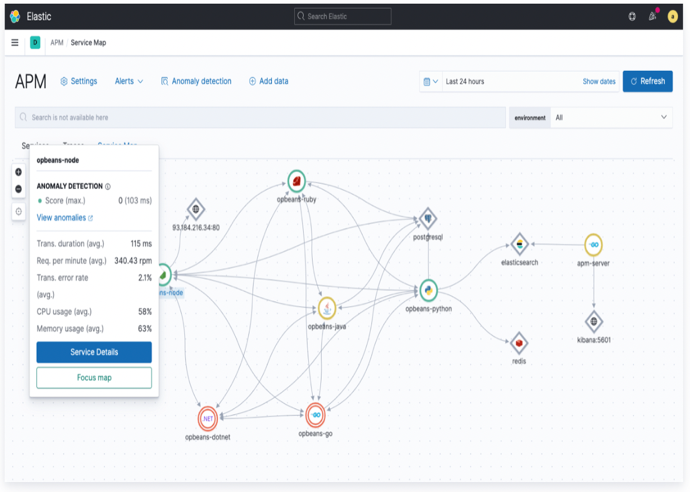Expand the Alerts dropdown menu
The image size is (690, 492).
[128, 81]
